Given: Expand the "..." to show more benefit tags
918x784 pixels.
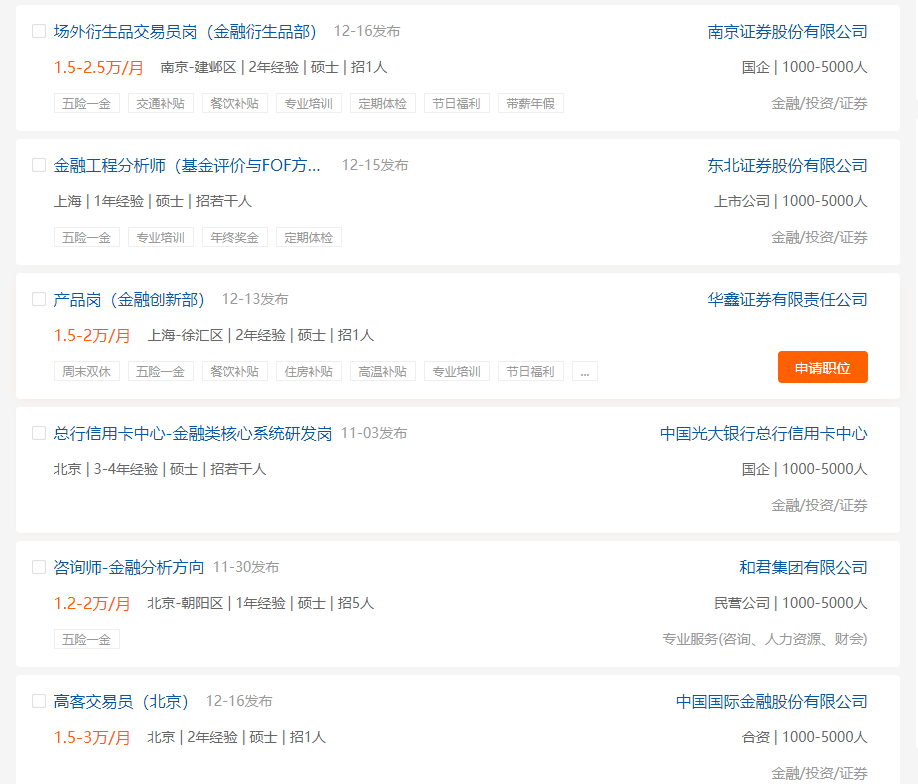Looking at the screenshot, I should pos(584,371).
